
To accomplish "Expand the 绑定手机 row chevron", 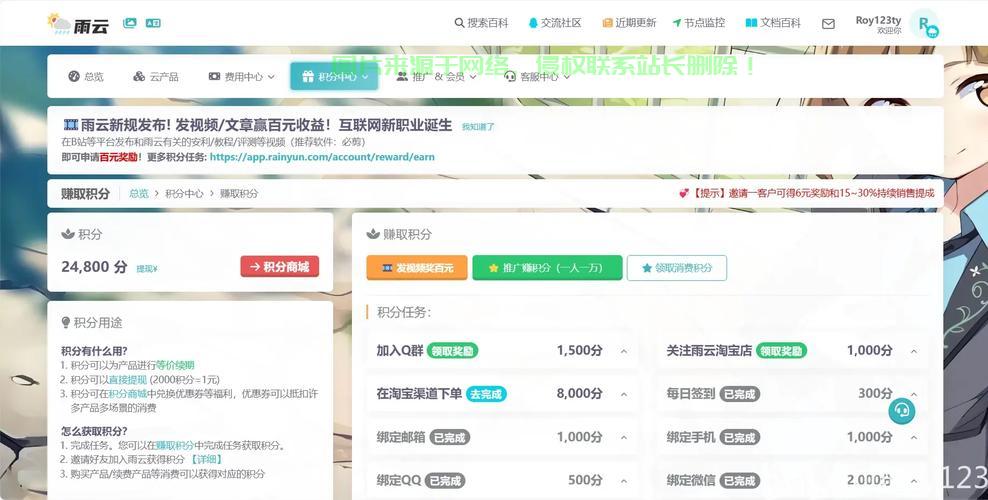I will [x=914, y=438].
